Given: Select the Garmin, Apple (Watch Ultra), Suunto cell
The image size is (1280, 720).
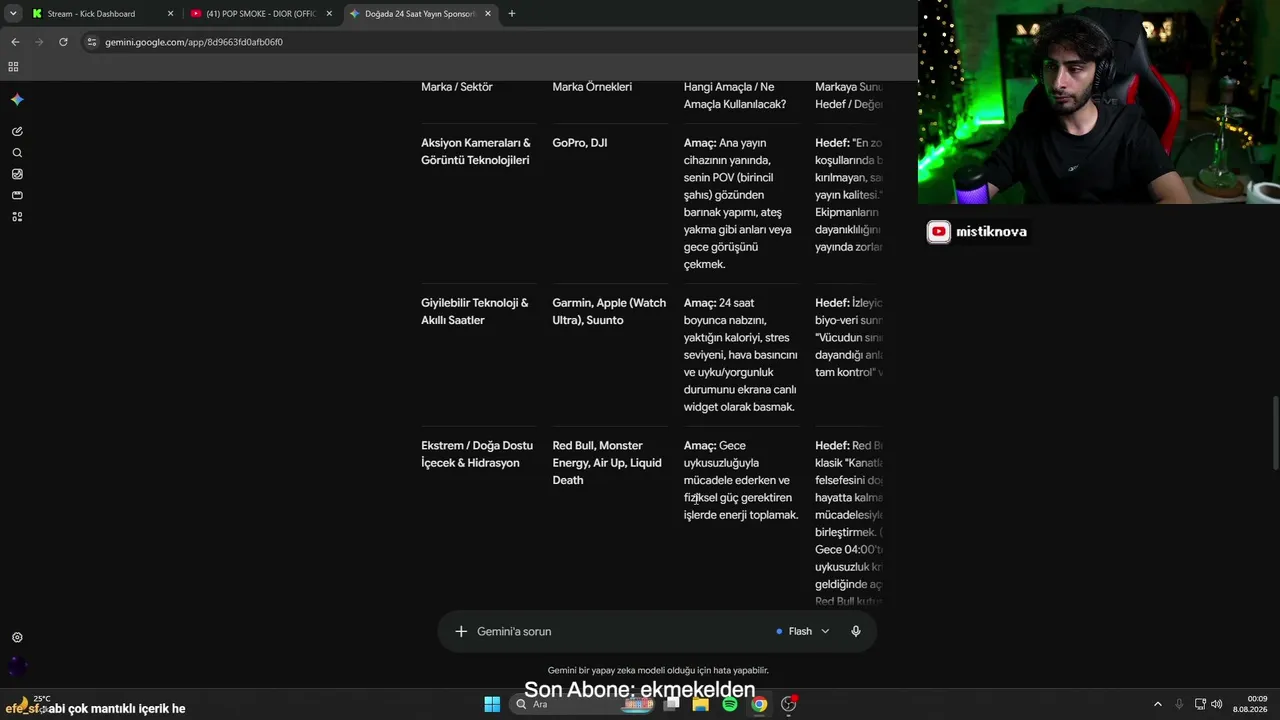Looking at the screenshot, I should point(609,312).
